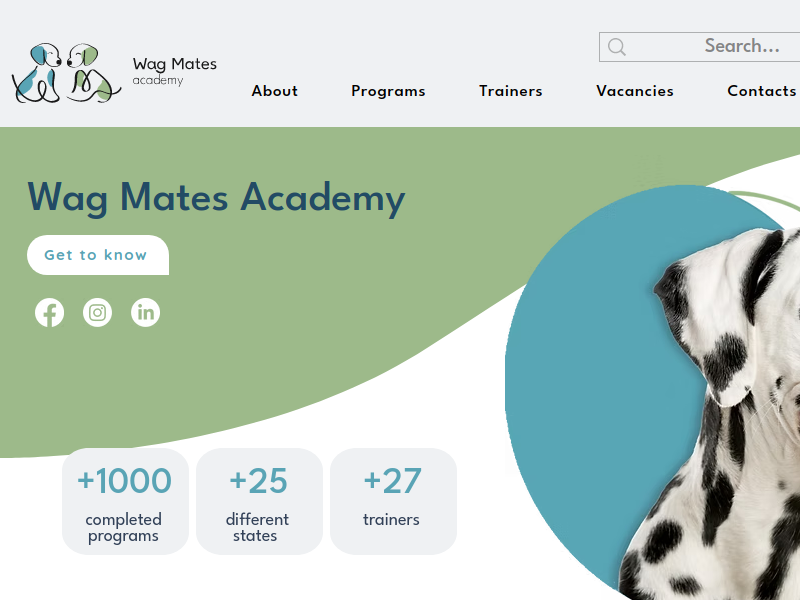Open the About menu item
The height and width of the screenshot is (600, 800).
[x=274, y=91]
